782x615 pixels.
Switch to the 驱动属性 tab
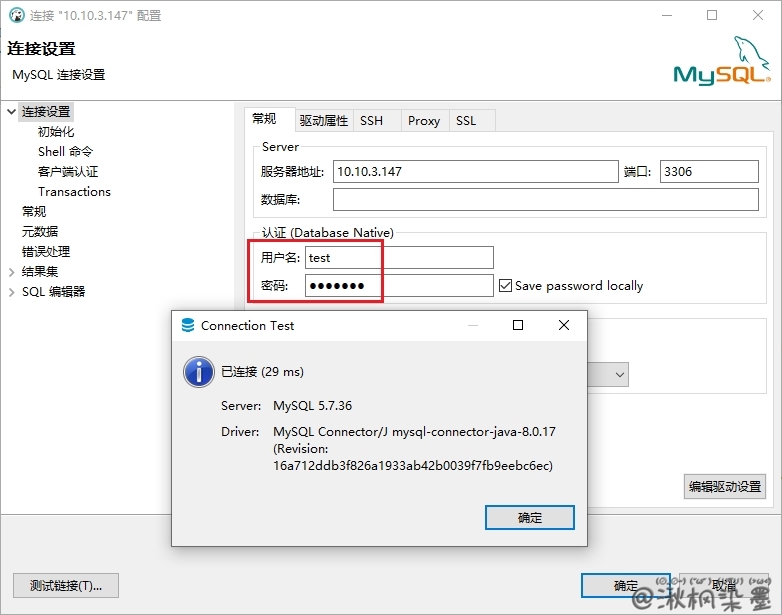click(x=323, y=121)
